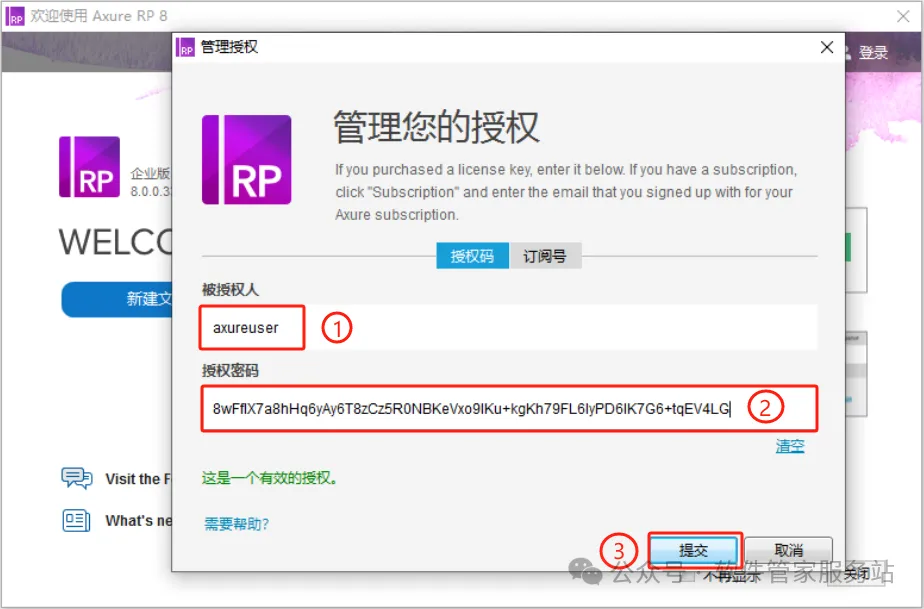Click the 被授权人 field containing axureuser

pos(509,328)
